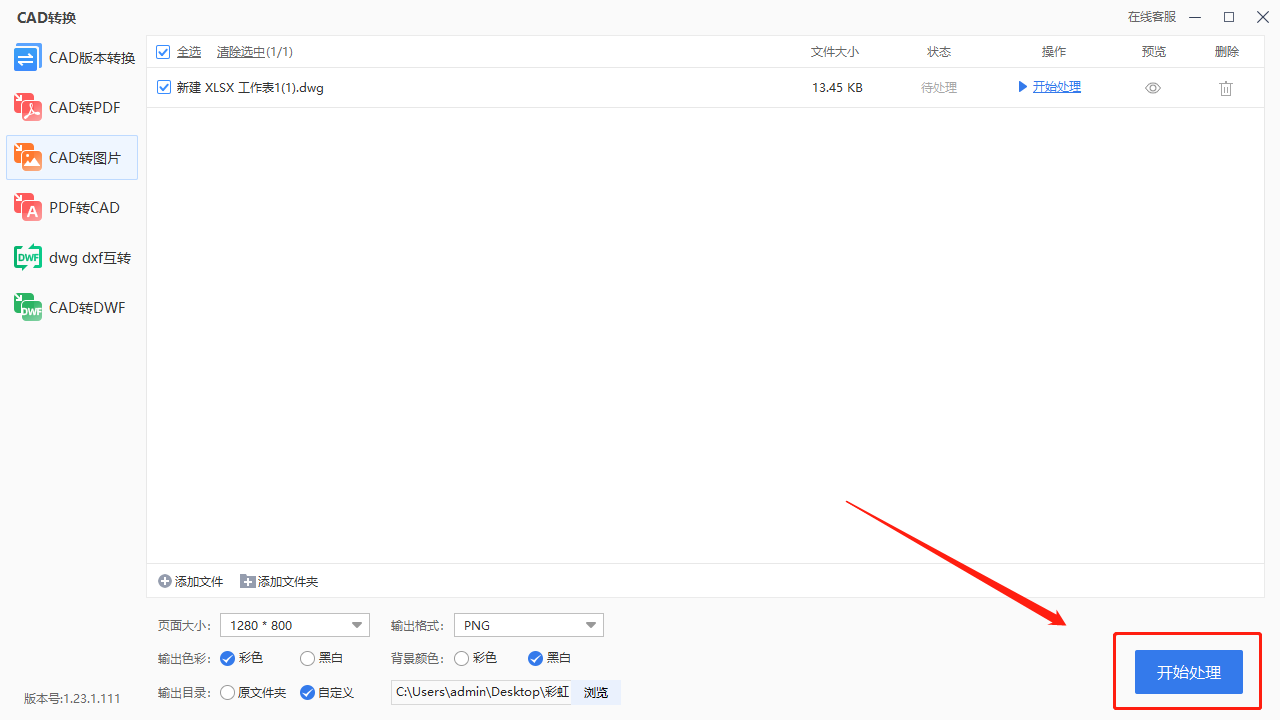Click 清除选中(1/1) to clear selection

click(254, 51)
